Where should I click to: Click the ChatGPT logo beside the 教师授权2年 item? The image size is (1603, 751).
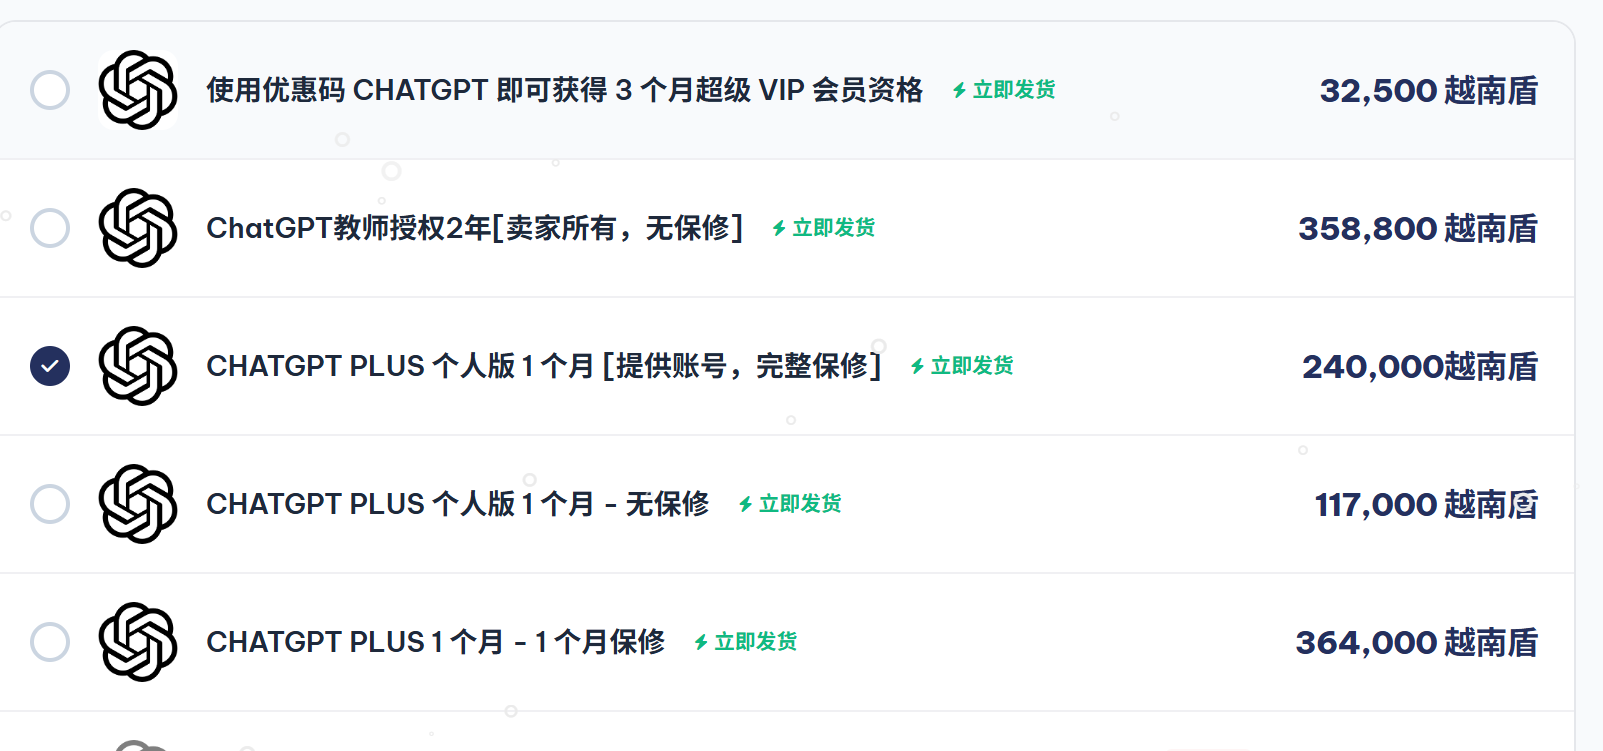point(138,228)
